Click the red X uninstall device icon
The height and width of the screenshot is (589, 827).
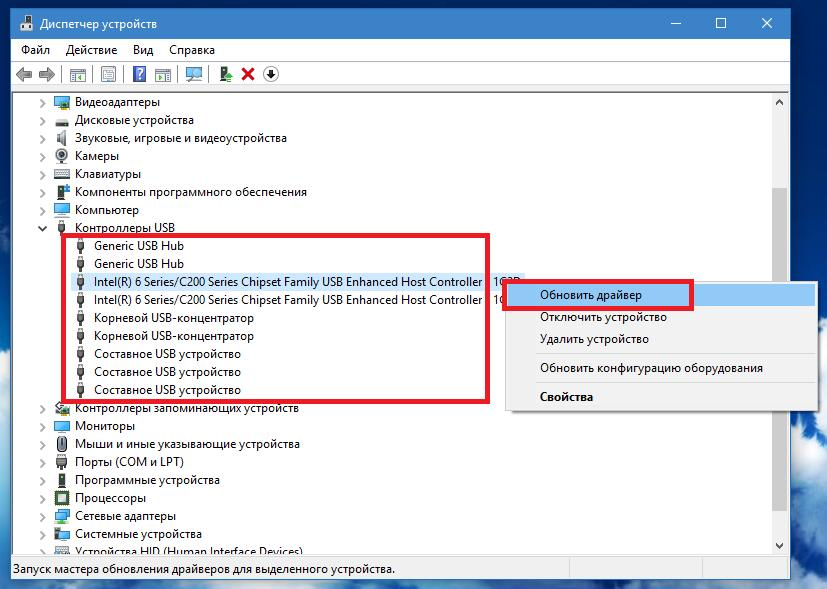click(x=248, y=74)
